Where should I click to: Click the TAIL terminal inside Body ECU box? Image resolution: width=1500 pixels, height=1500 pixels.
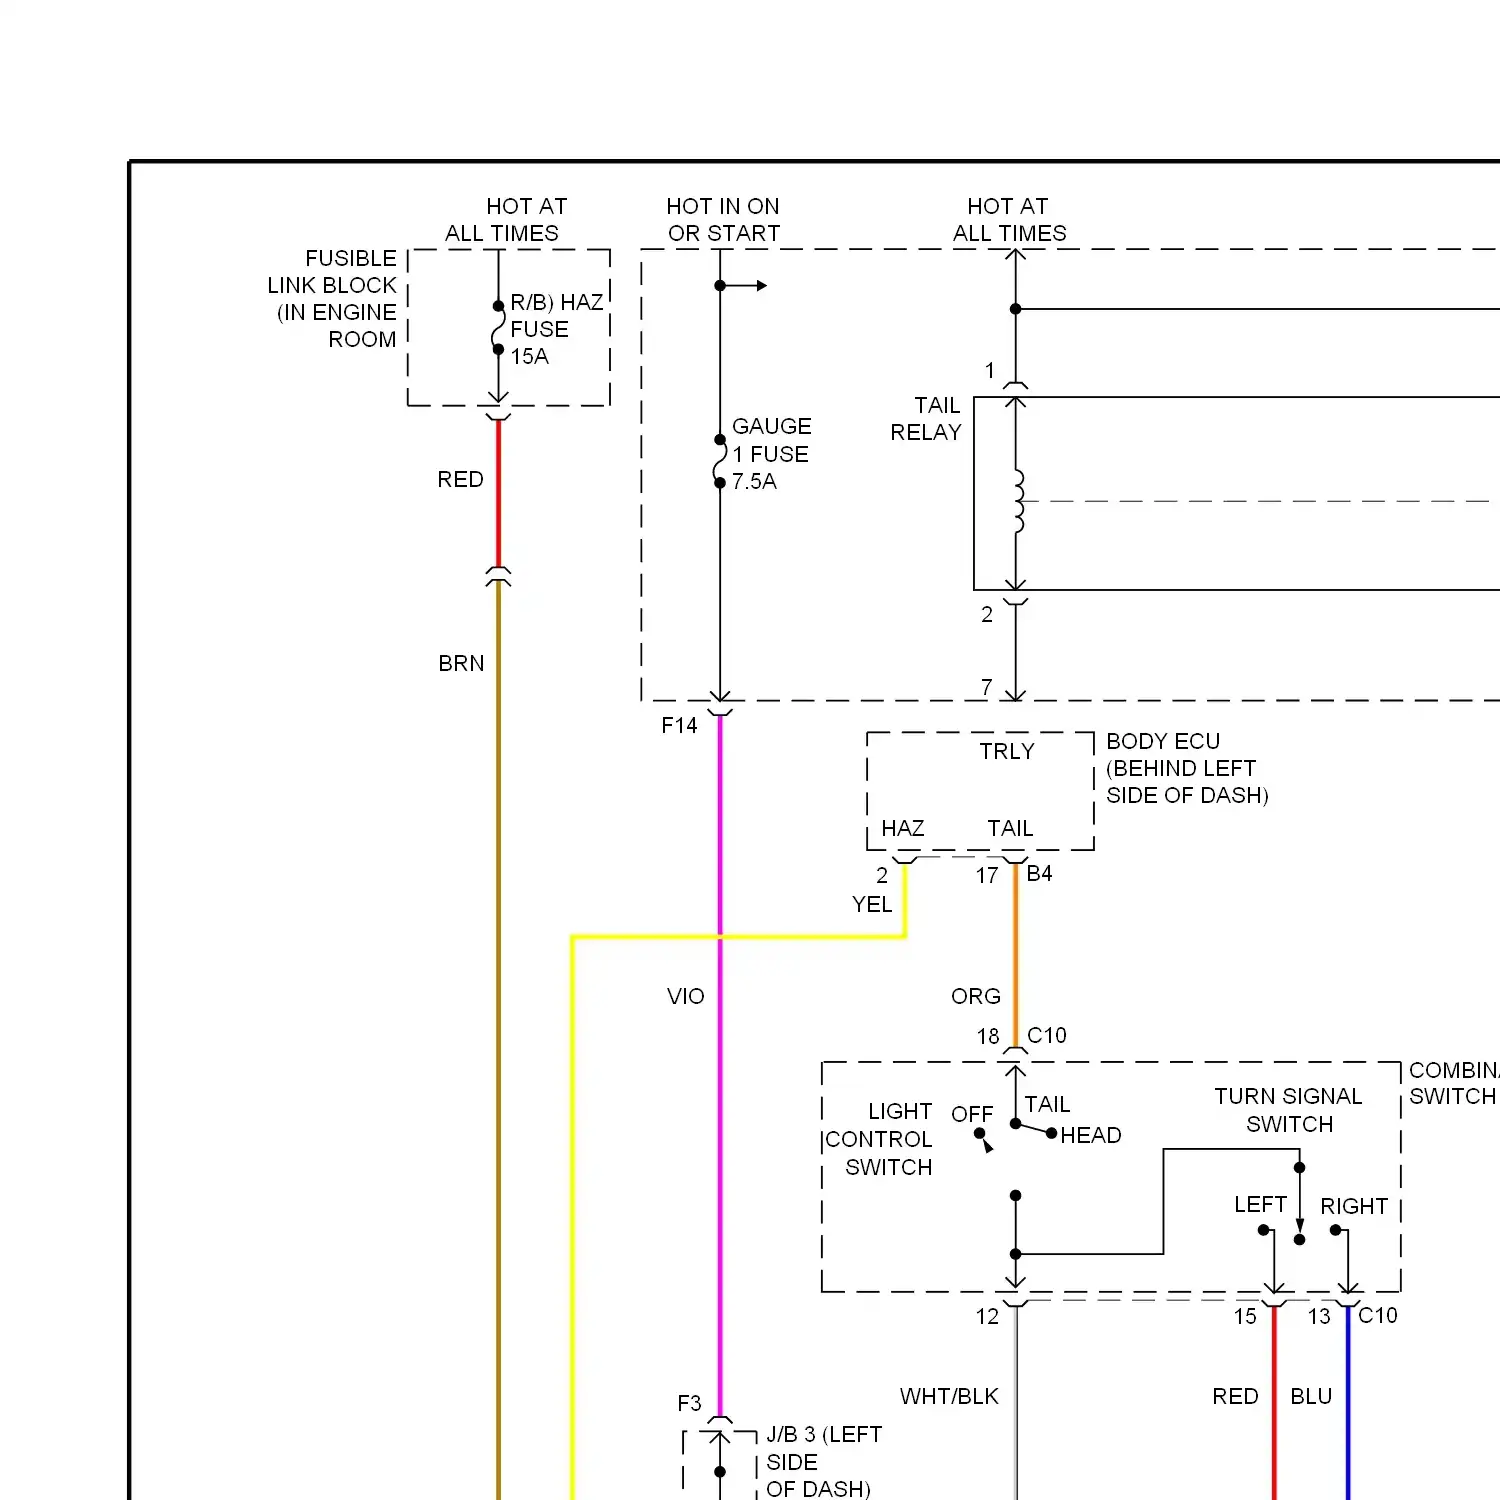[1010, 828]
